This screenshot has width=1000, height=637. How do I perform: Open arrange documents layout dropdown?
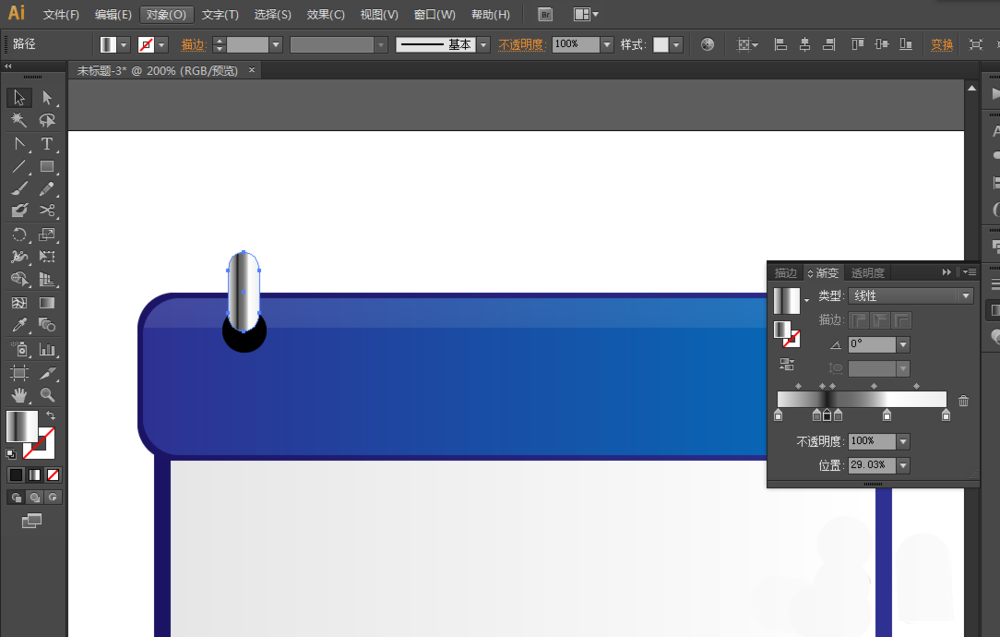[x=585, y=14]
